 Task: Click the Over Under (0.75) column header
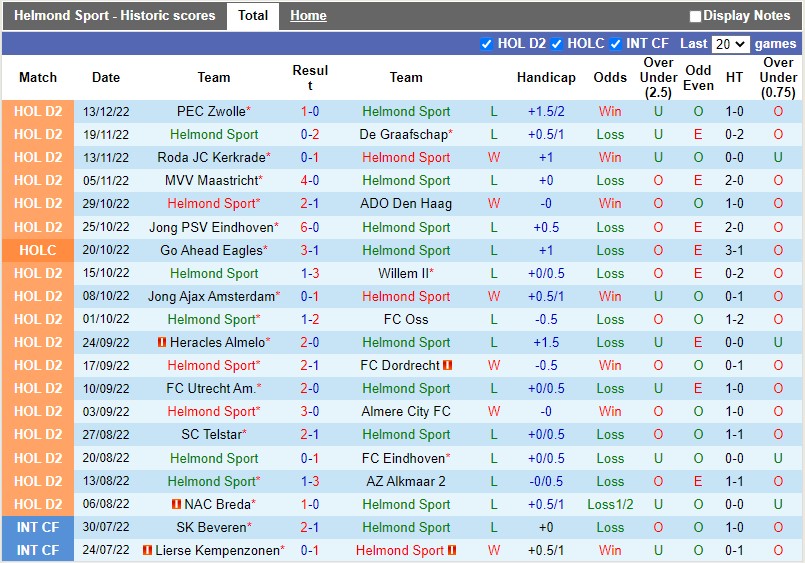pos(778,77)
